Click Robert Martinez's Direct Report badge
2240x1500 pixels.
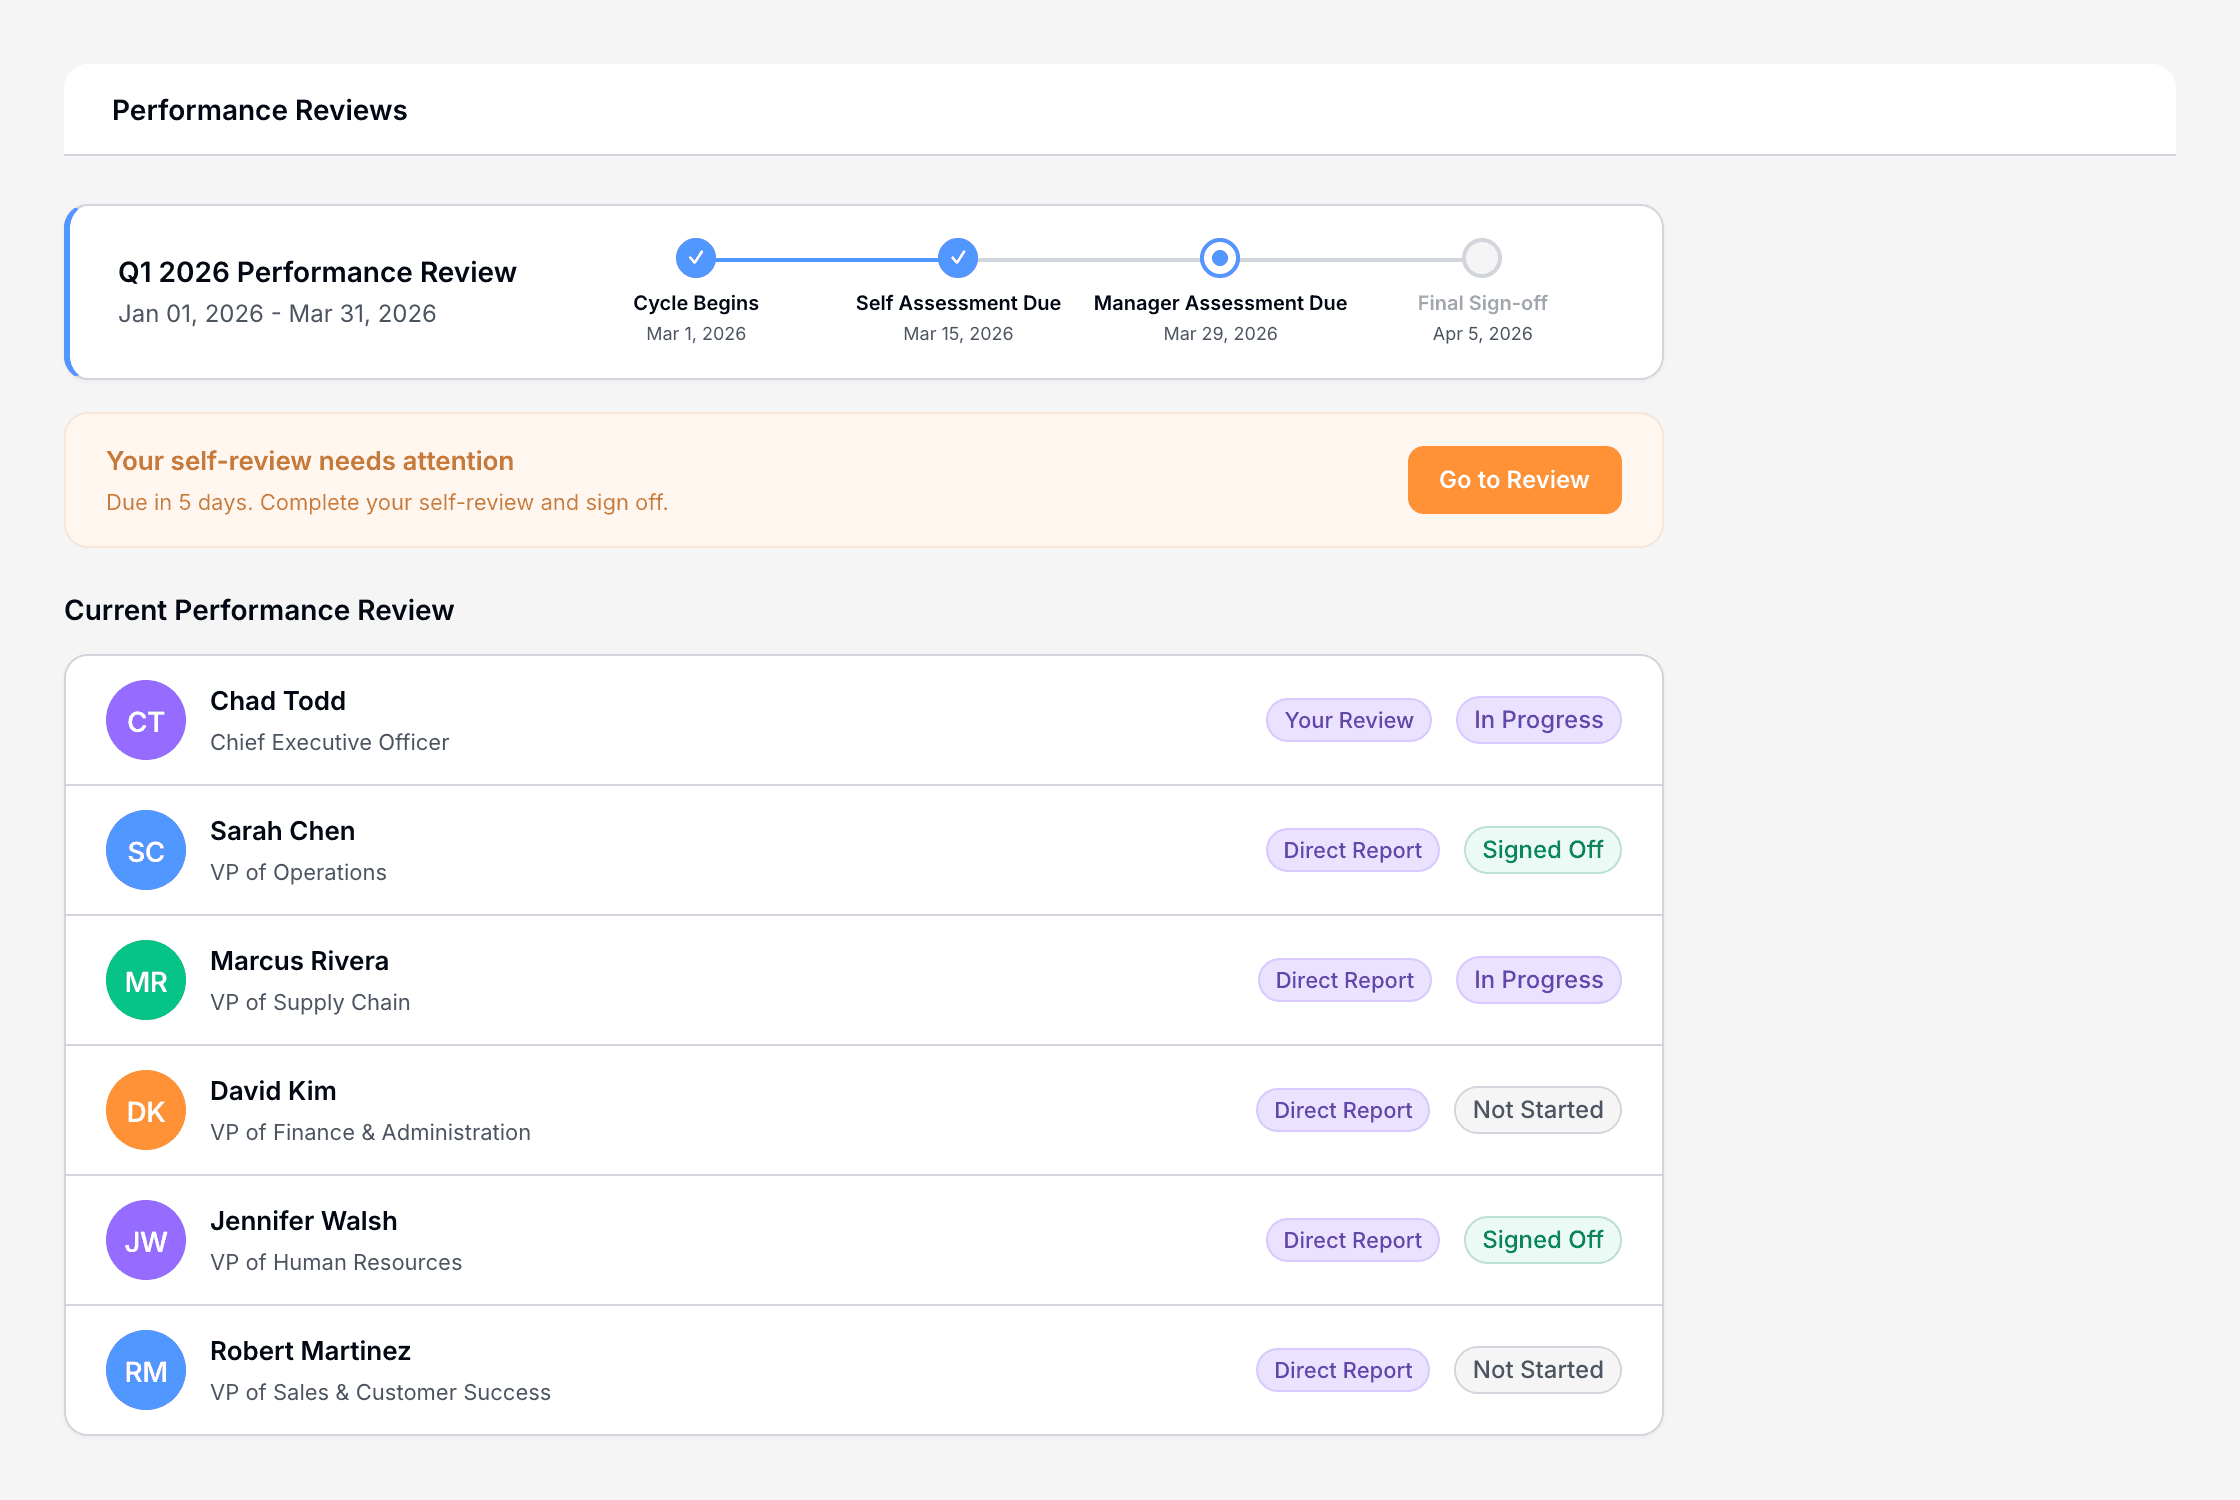1343,1370
